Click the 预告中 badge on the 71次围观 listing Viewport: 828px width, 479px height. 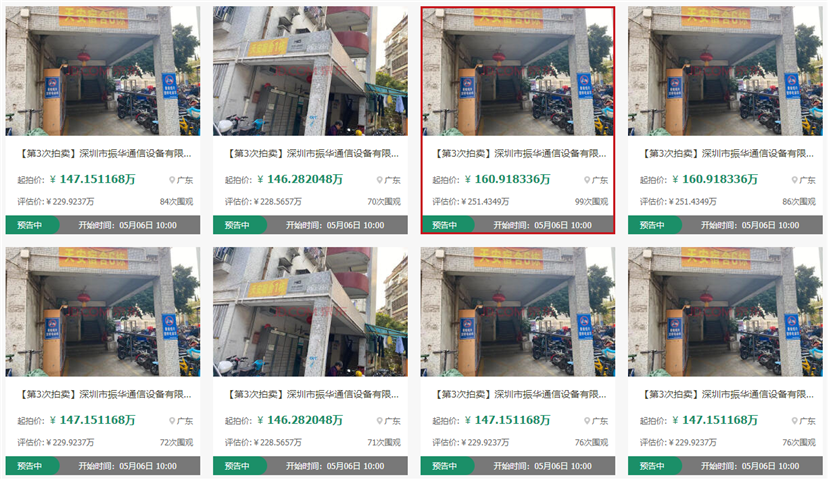(239, 466)
